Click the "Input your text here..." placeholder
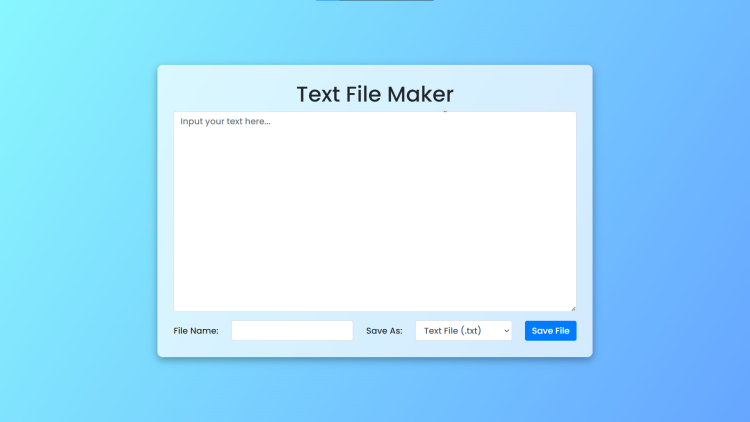Screen dimensions: 750x422 [225, 121]
